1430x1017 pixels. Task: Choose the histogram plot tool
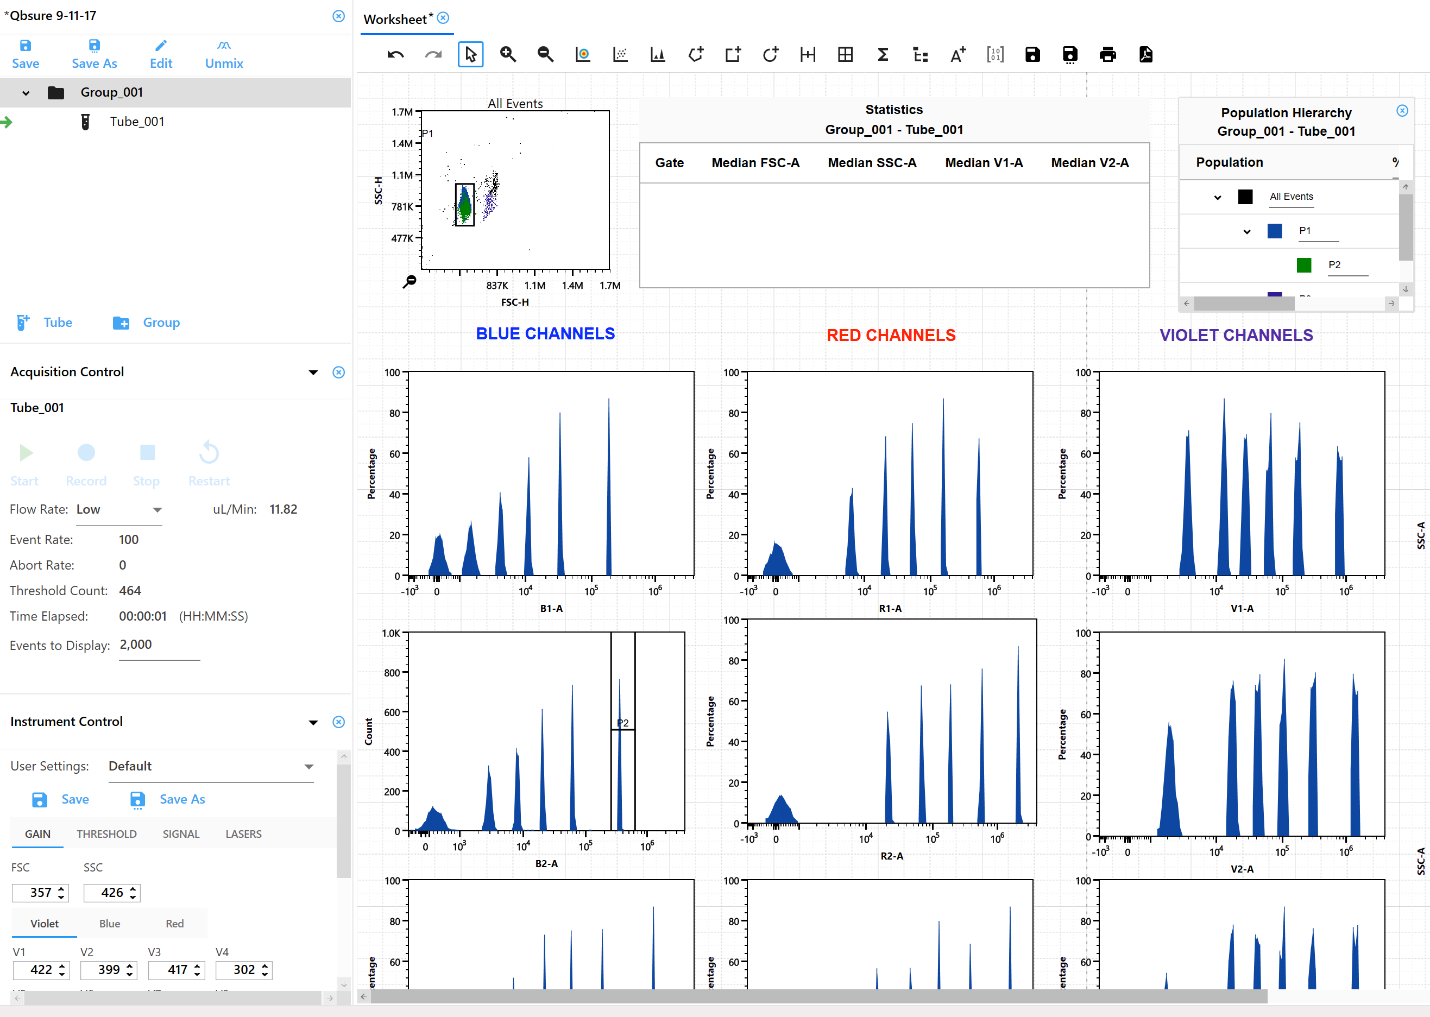click(658, 55)
